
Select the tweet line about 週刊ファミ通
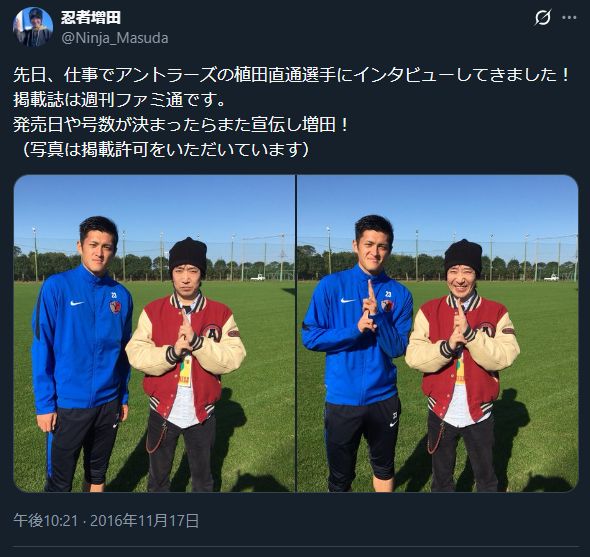tap(120, 100)
